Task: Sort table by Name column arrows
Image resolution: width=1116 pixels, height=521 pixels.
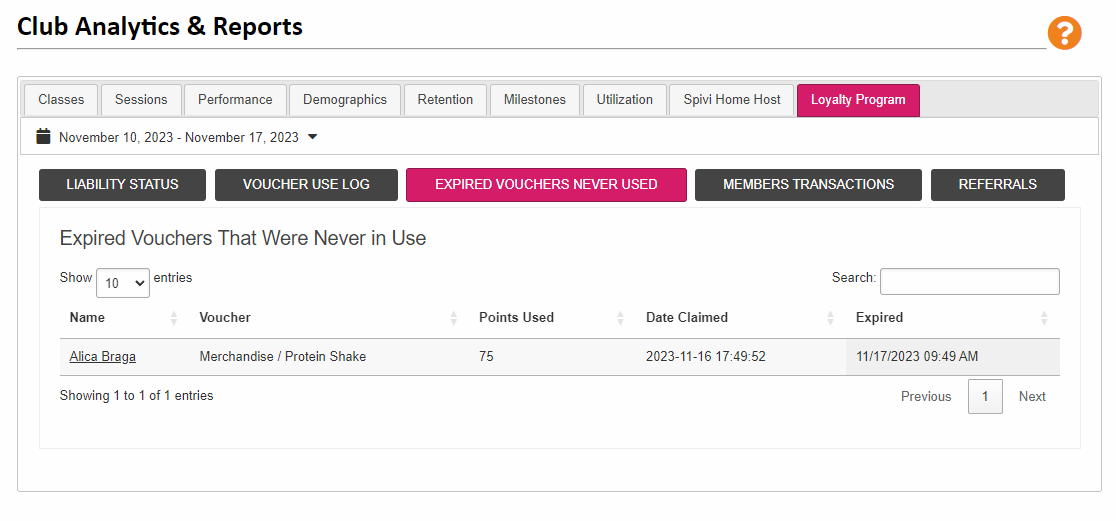Action: pos(174,318)
